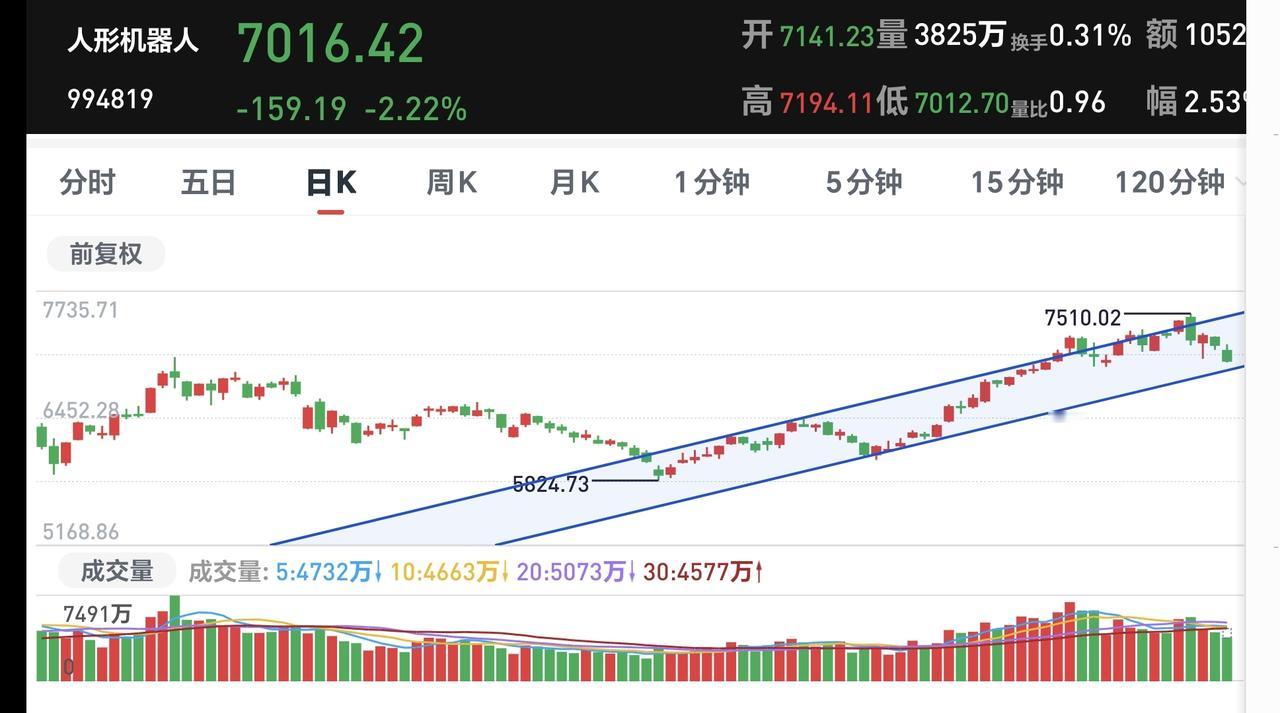Select the 日K tab
Screen dimensions: 1280x713
[331, 182]
